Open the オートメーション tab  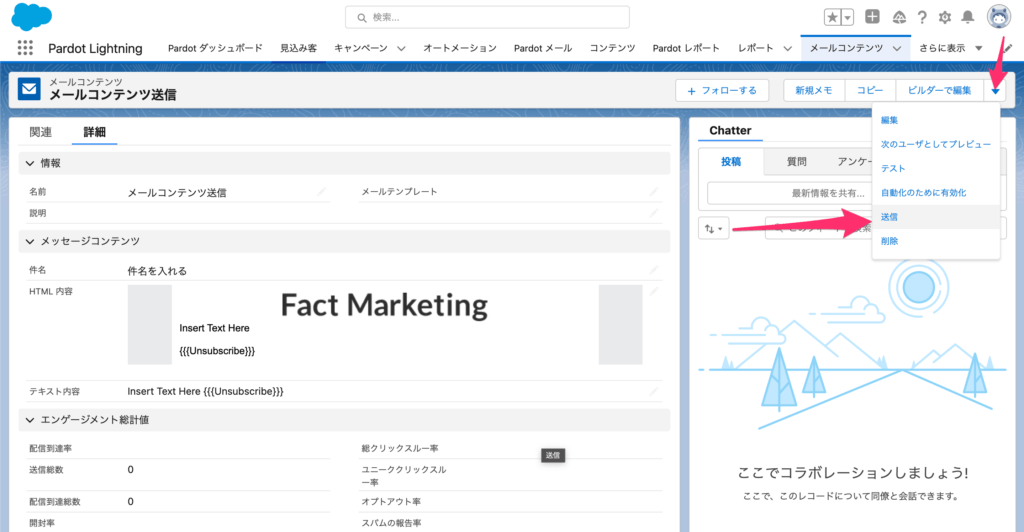coord(460,48)
